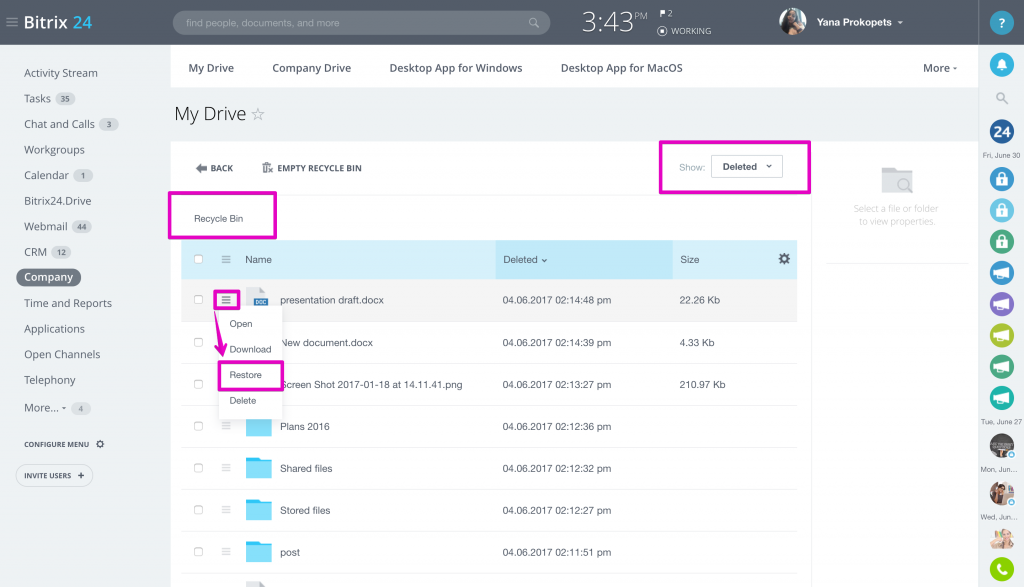Screen dimensions: 1024x587
Task: Check the Shared files row checkbox
Action: coord(199,468)
